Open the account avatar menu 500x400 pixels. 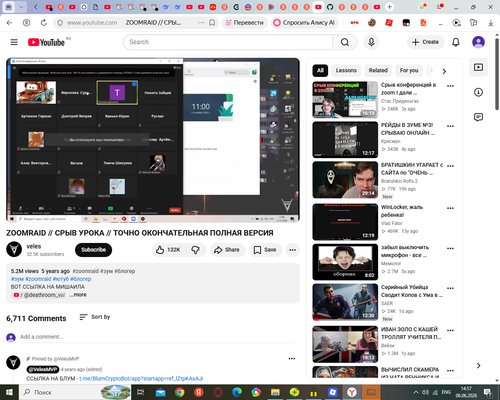tap(478, 42)
